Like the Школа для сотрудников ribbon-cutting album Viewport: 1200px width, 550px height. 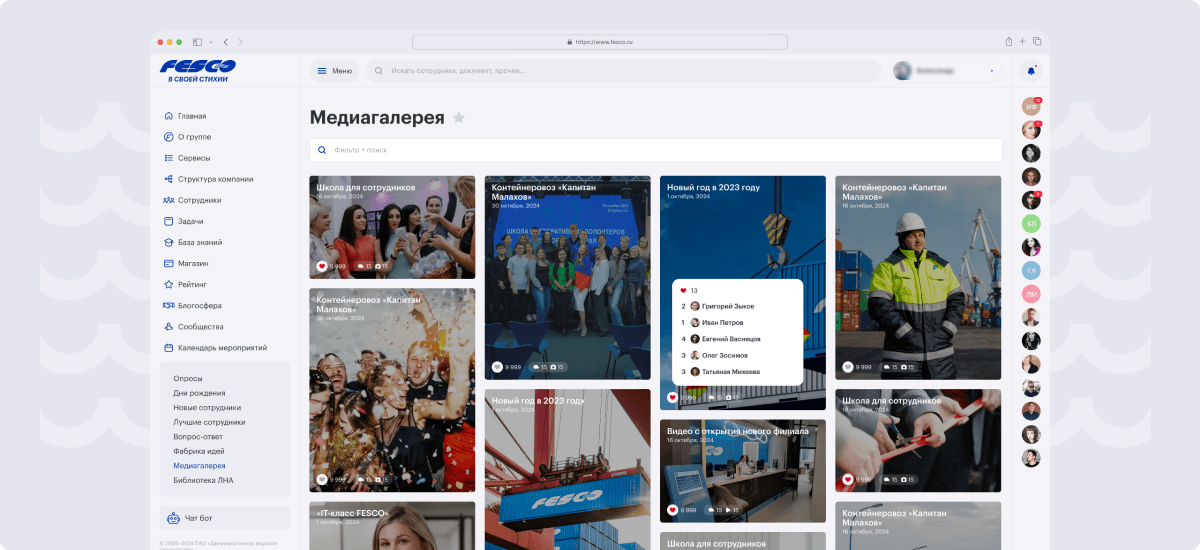tap(848, 480)
